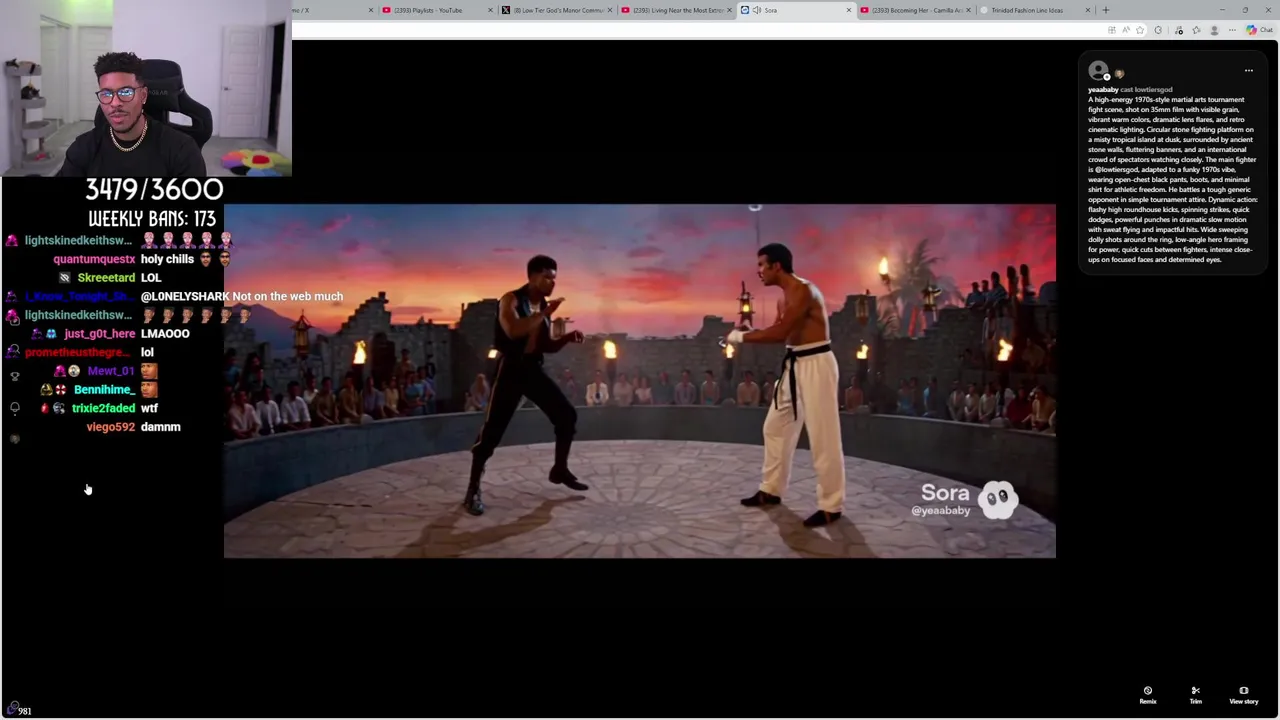Click the Sora video player

click(639, 381)
